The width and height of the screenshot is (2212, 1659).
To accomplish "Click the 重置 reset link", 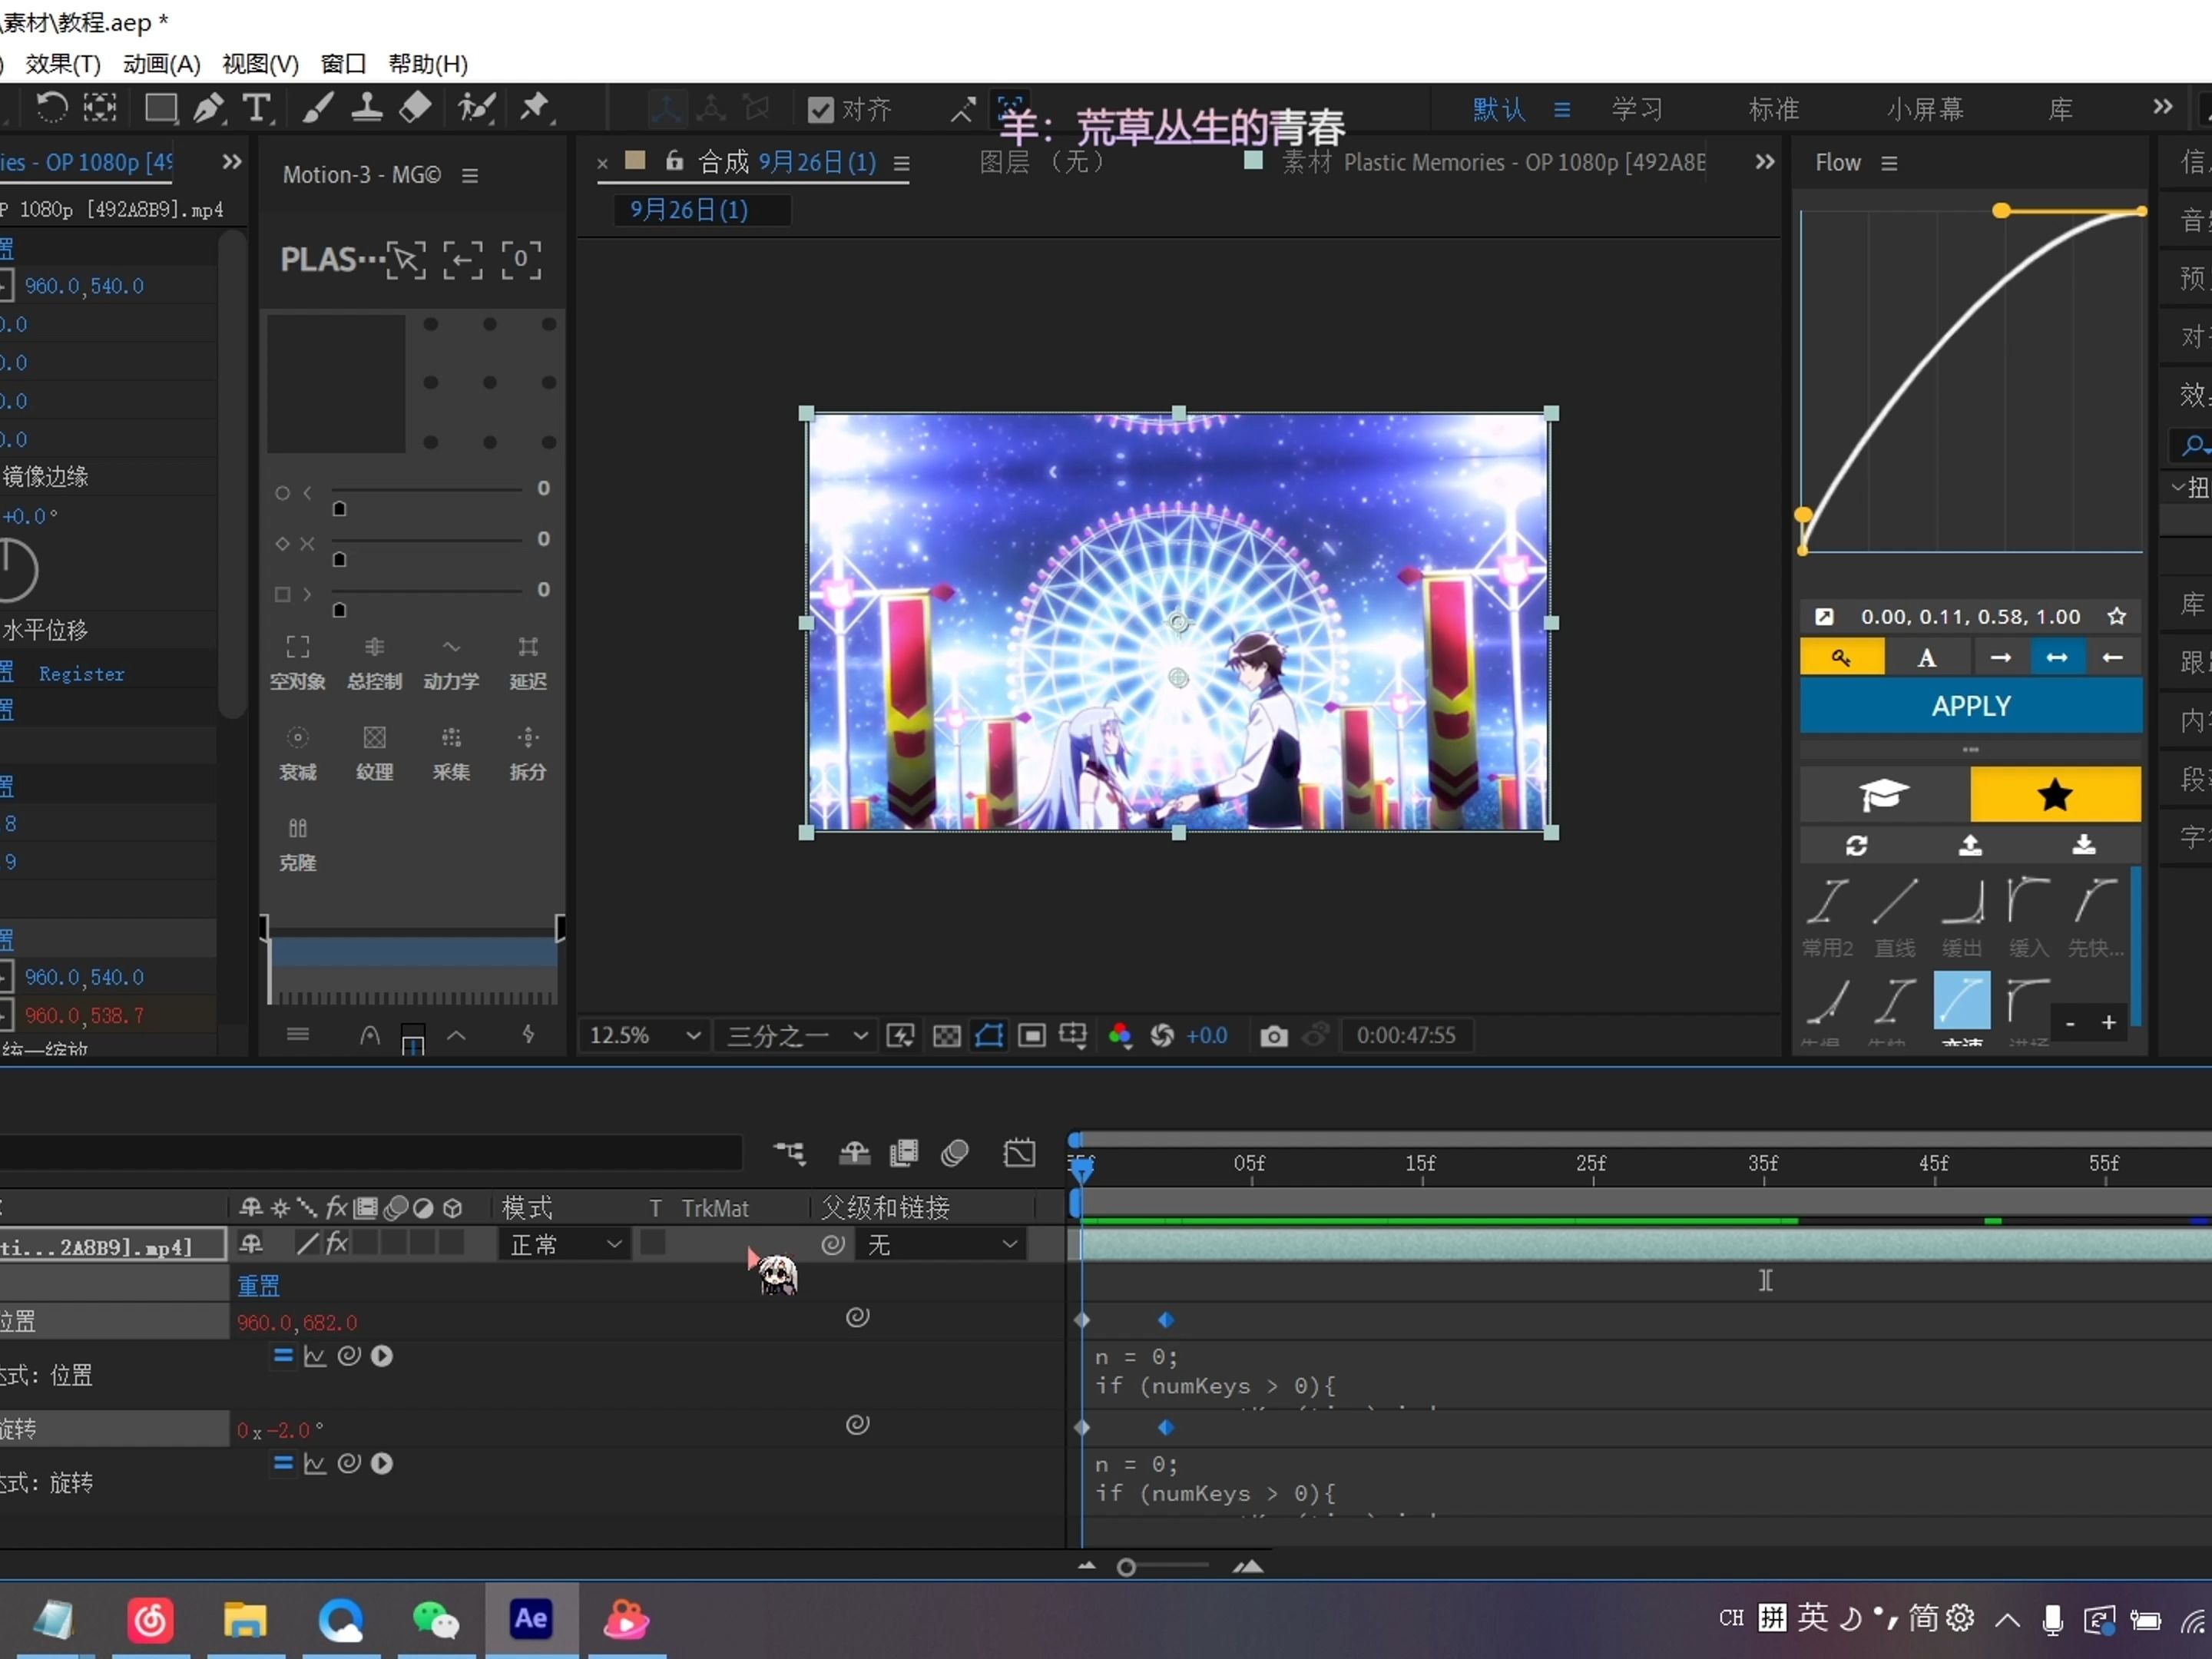I will click(258, 1285).
